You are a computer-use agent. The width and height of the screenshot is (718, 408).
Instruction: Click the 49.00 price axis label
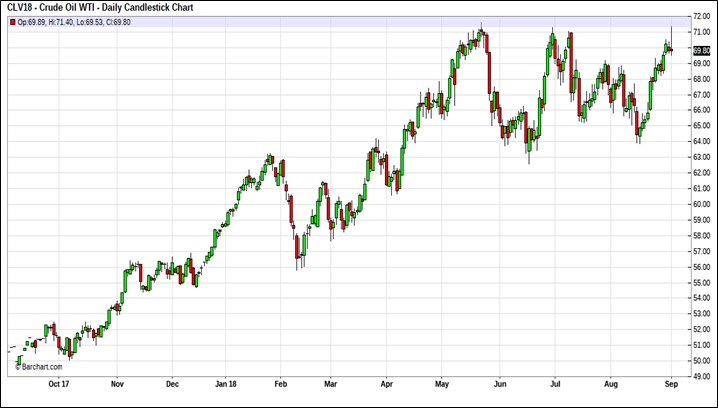click(702, 376)
